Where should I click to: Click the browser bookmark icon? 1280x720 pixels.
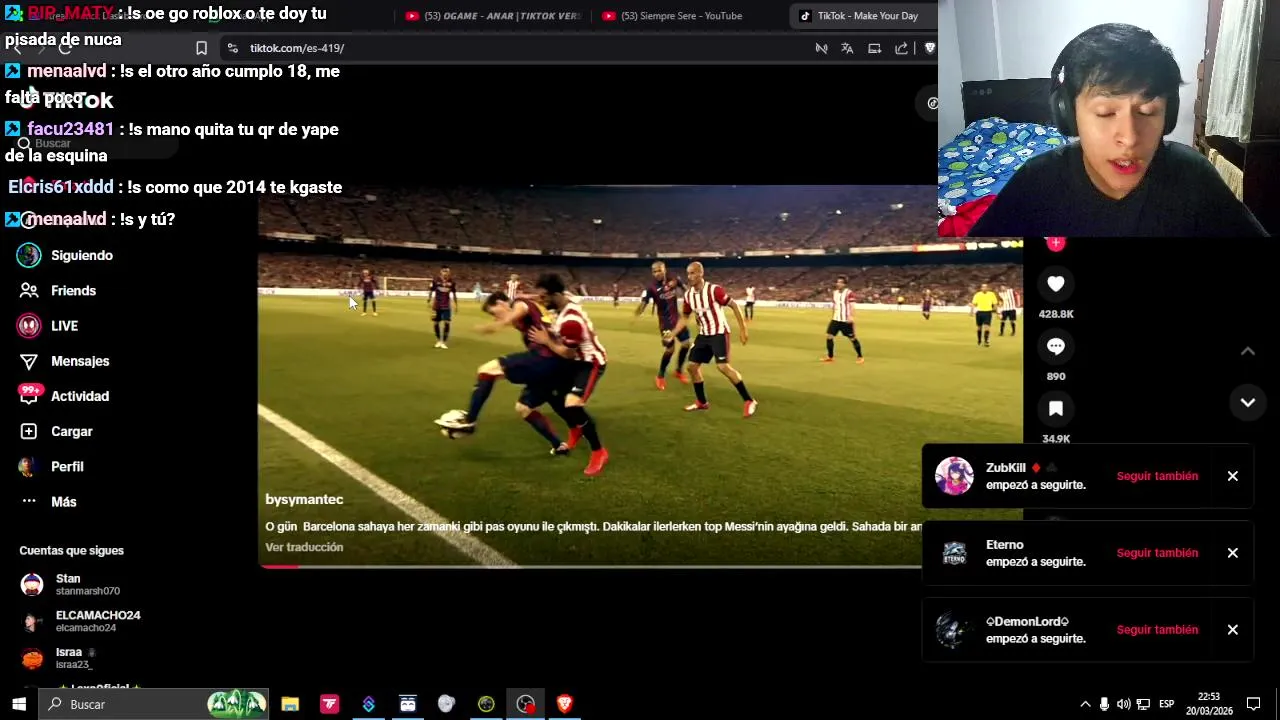coord(201,48)
